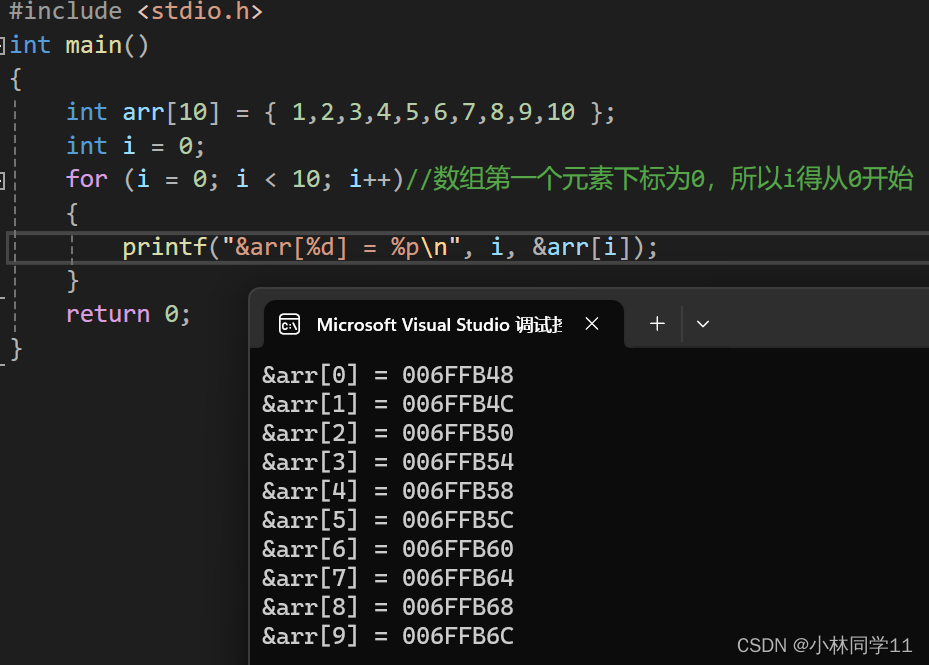Viewport: 929px width, 665px height.
Task: Click the green Chinese comment after the for loop
Action: pyautogui.click(x=659, y=179)
